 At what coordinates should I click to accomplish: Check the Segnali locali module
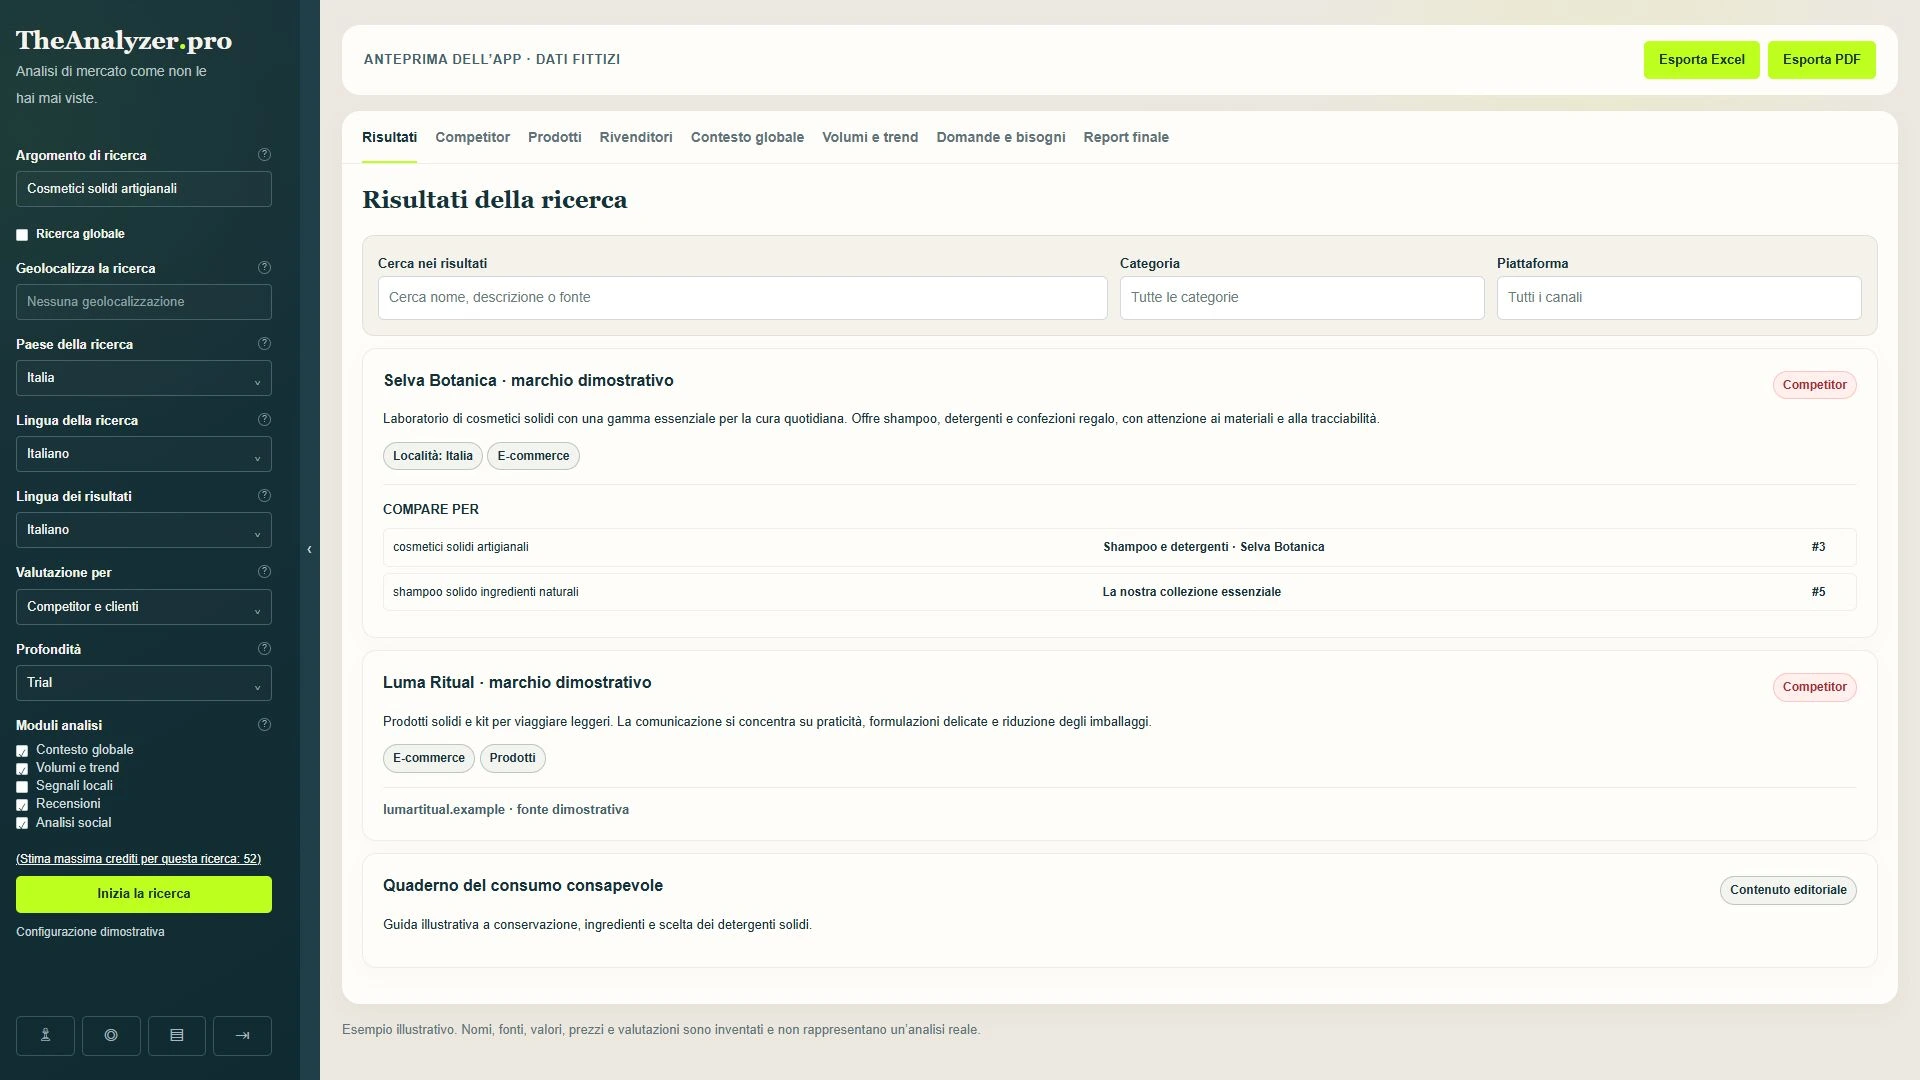pyautogui.click(x=22, y=787)
